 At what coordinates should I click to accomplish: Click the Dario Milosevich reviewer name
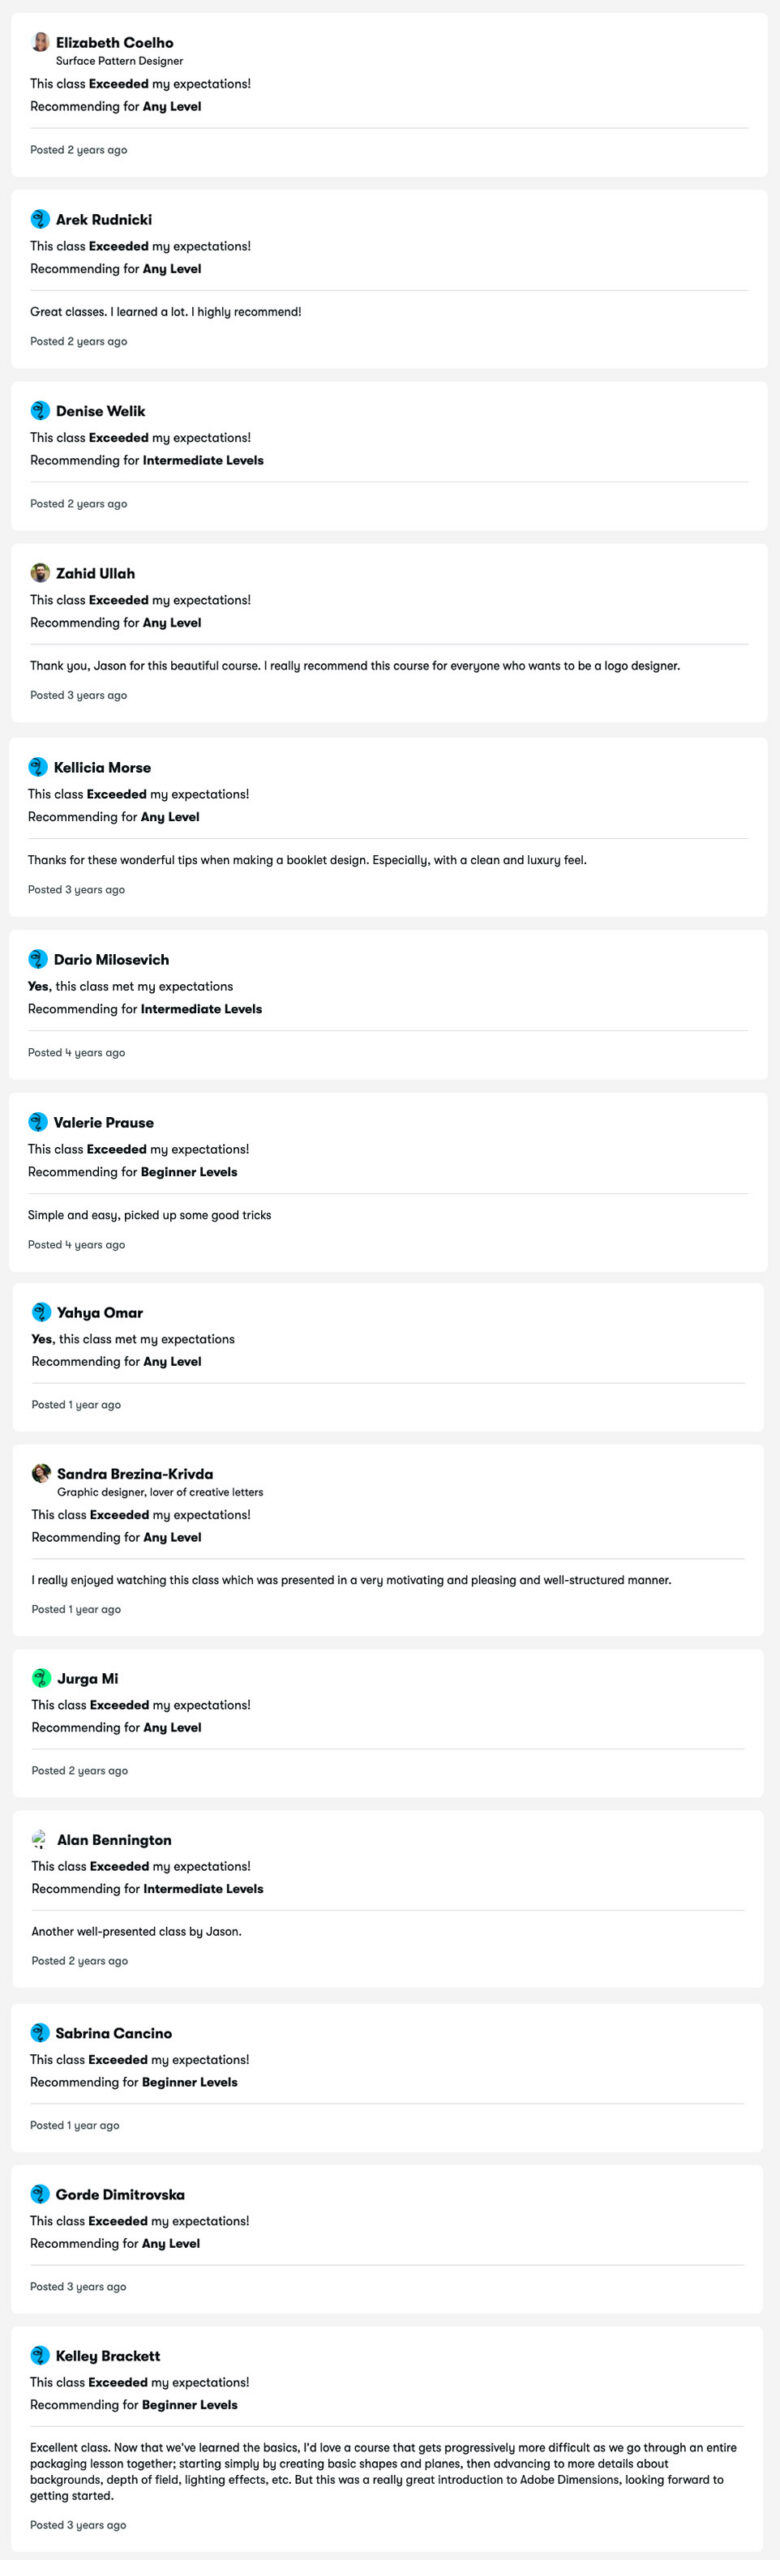coord(111,959)
